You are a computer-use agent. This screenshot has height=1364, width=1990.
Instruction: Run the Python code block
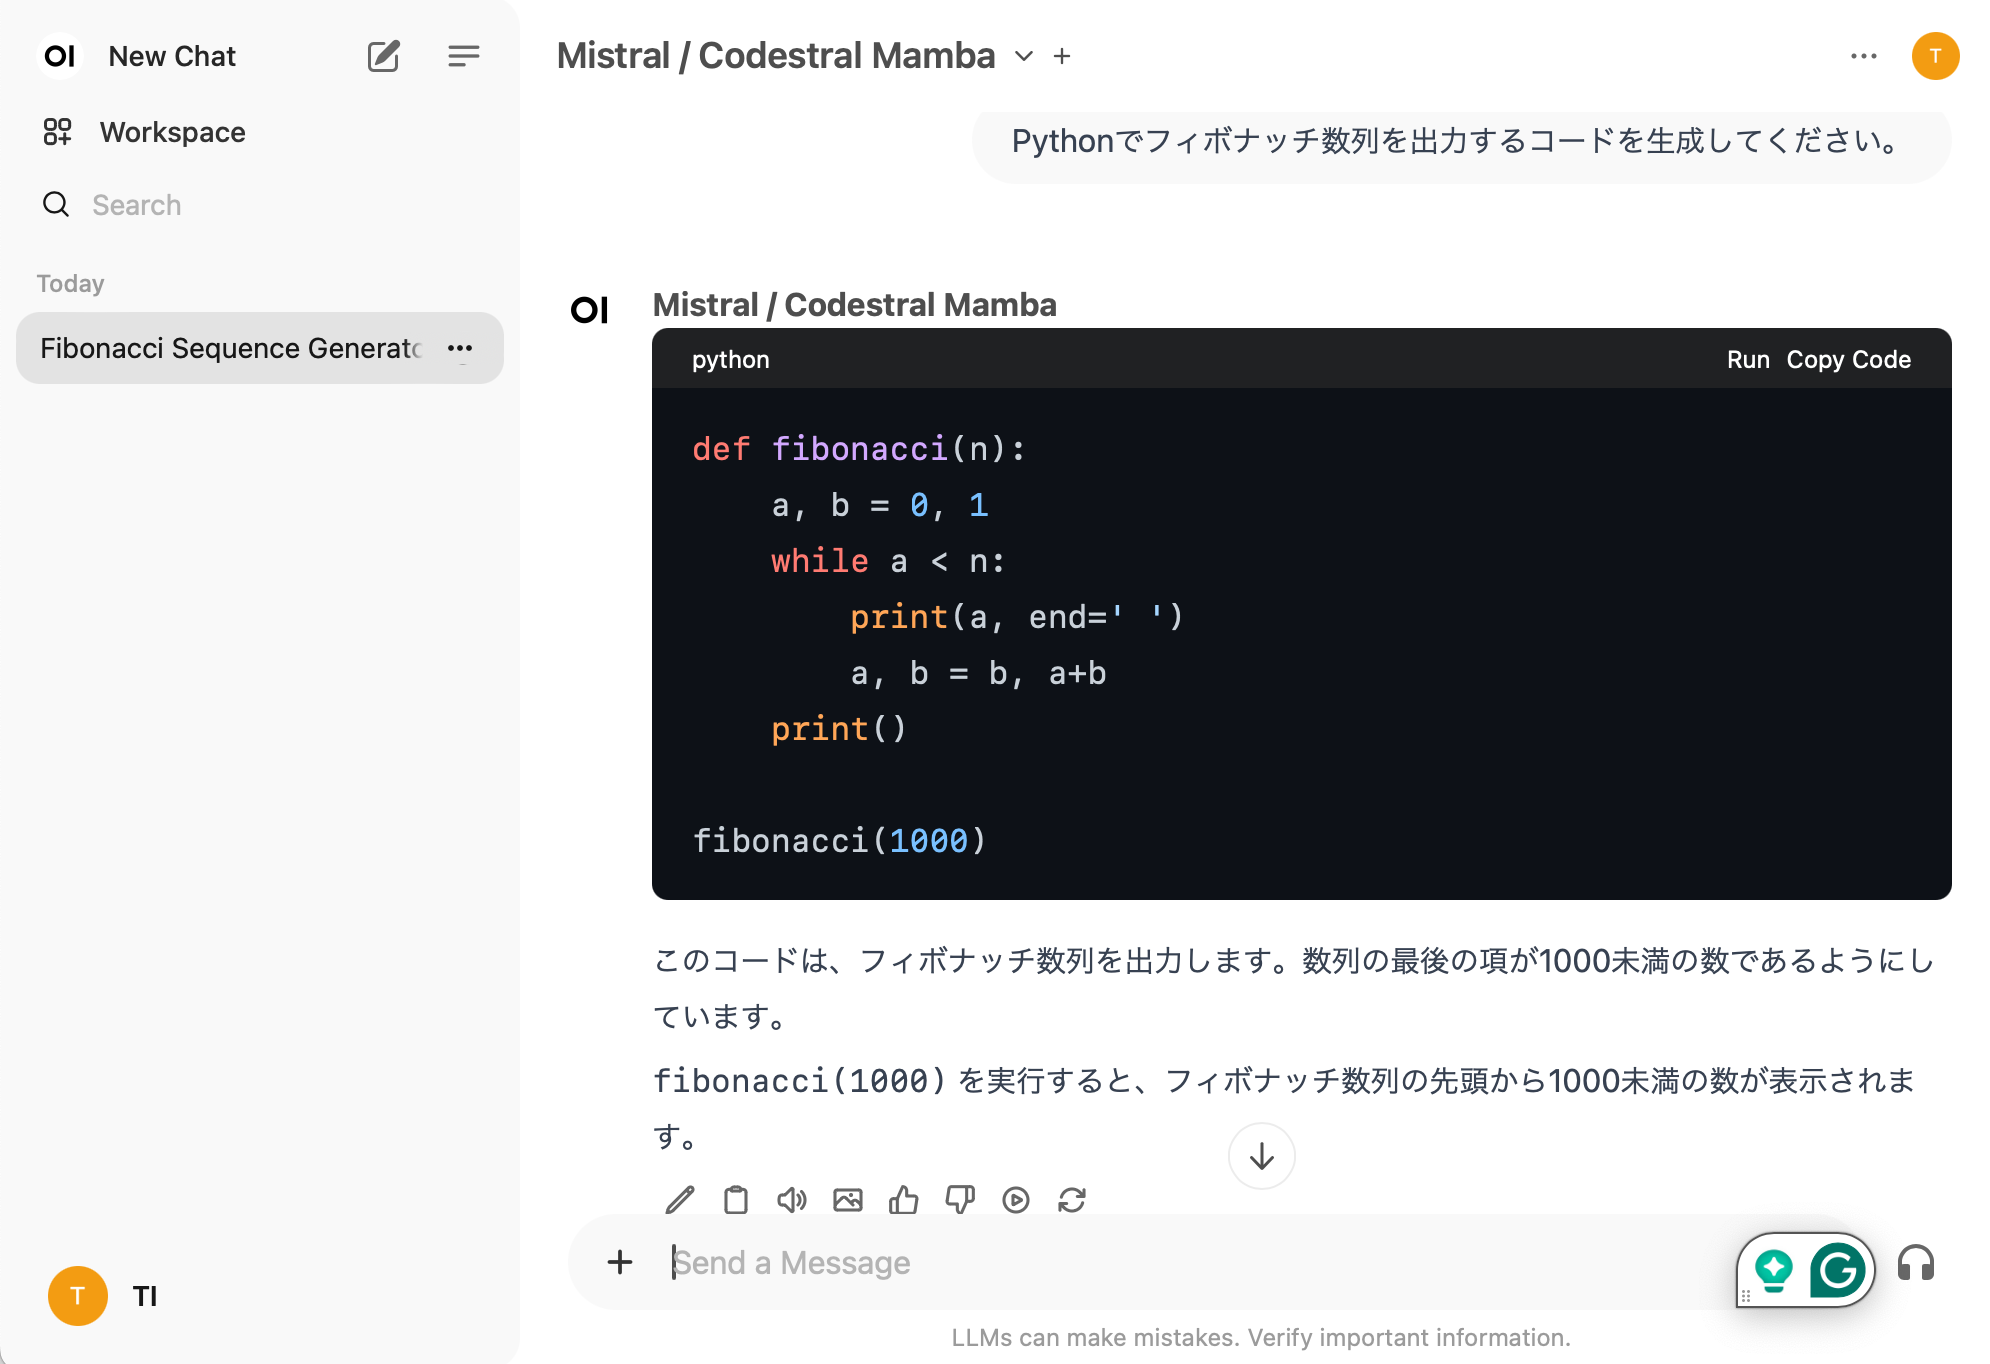[1748, 359]
